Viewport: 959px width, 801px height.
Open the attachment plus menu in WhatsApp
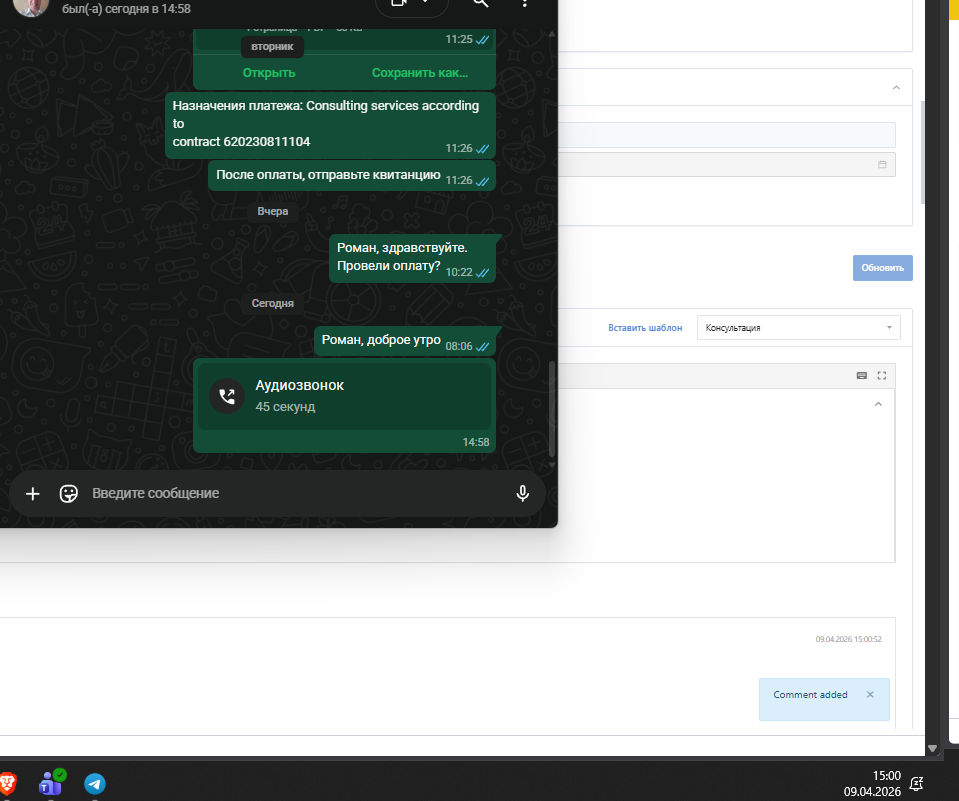click(32, 493)
